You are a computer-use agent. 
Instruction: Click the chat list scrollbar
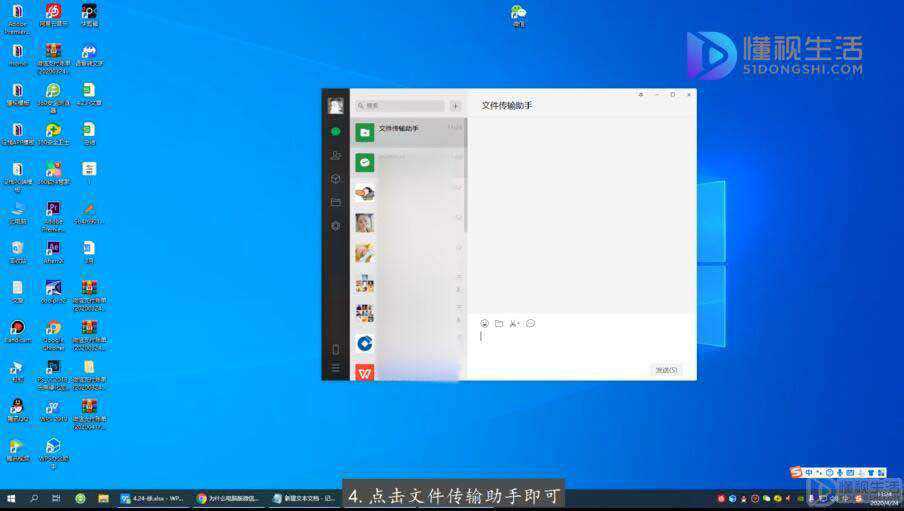[x=465, y=176]
